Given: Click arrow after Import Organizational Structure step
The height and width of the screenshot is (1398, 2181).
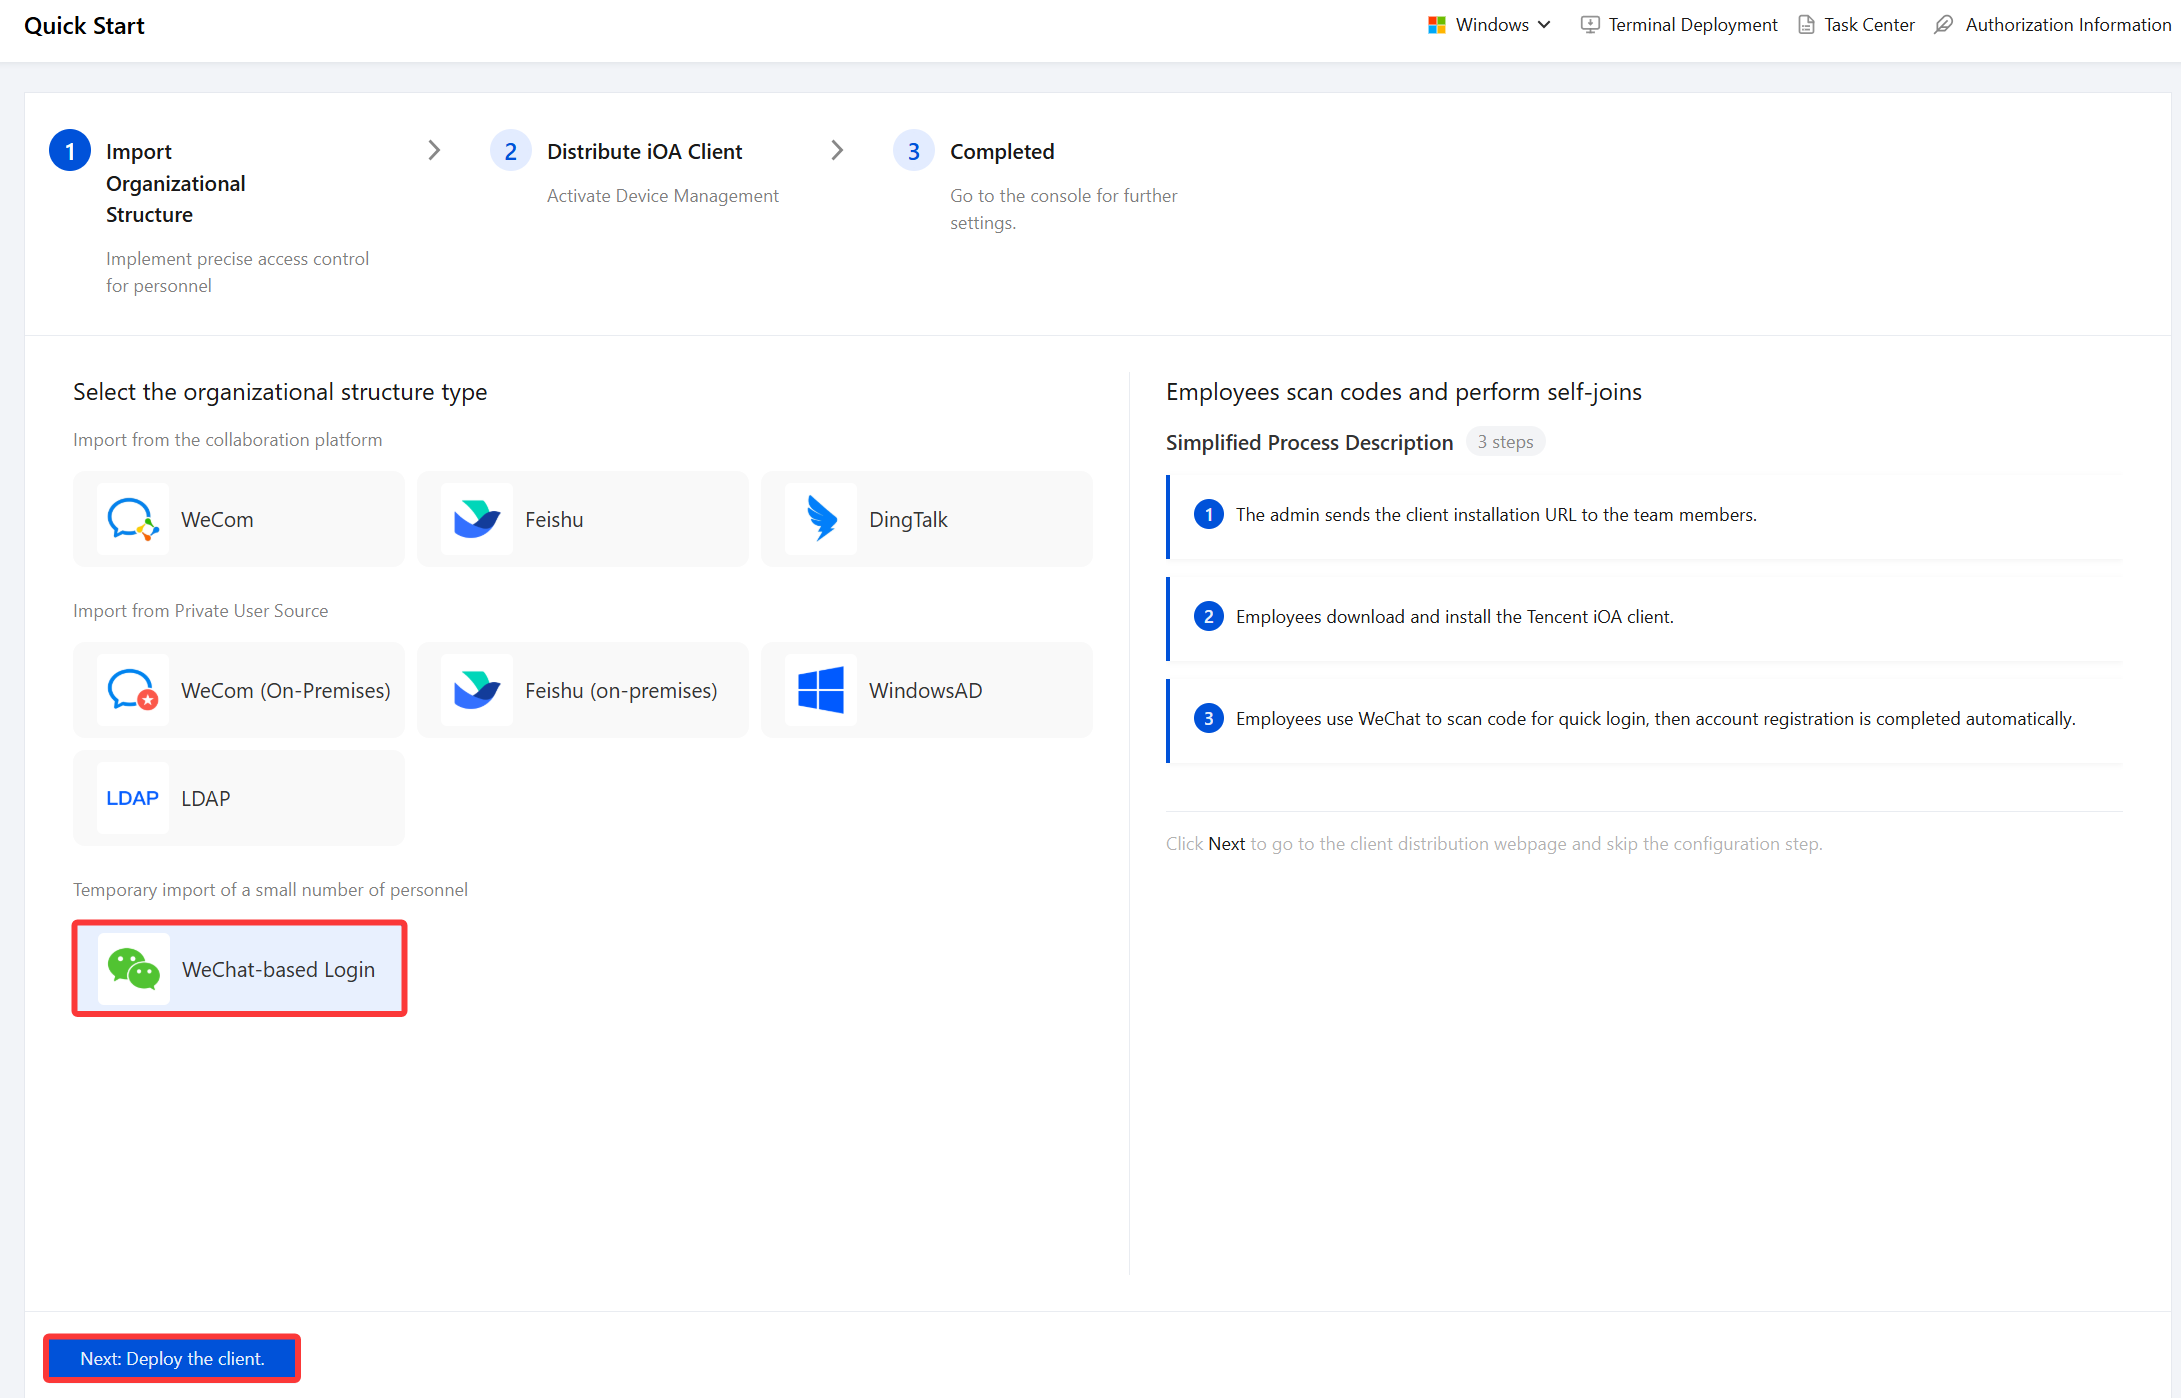Looking at the screenshot, I should click(434, 150).
